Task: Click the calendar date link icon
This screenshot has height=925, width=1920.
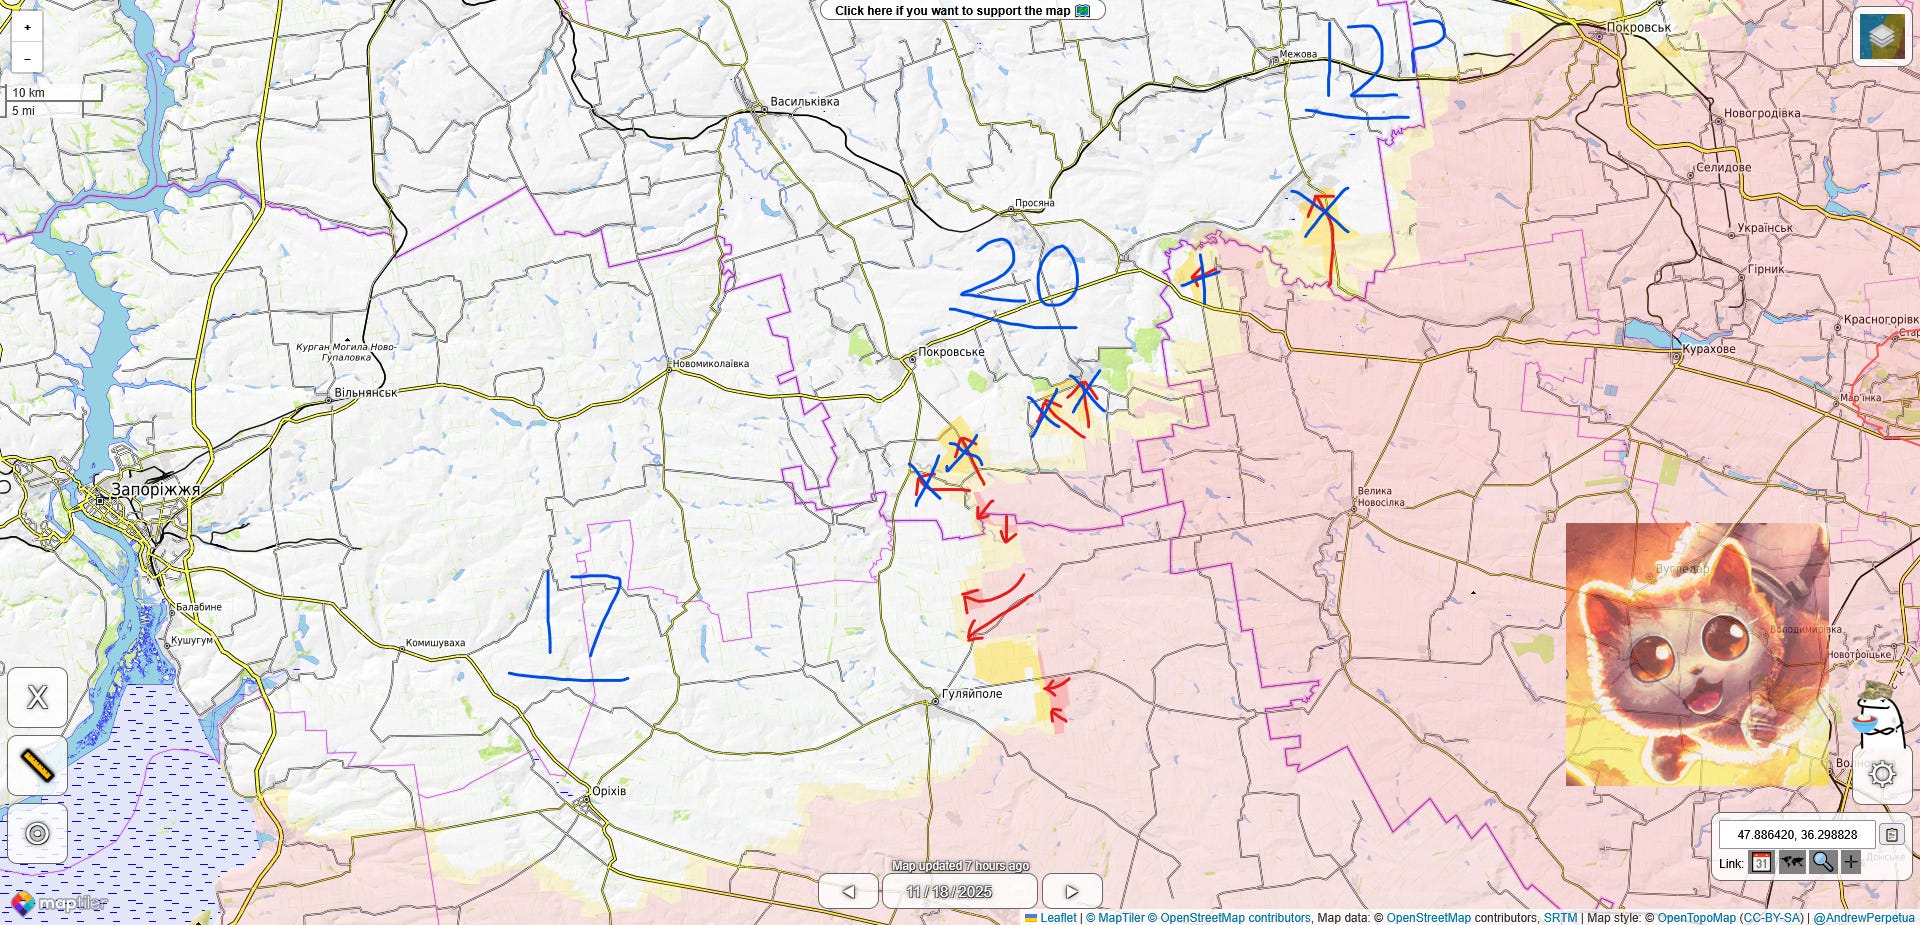Action: pyautogui.click(x=1761, y=862)
